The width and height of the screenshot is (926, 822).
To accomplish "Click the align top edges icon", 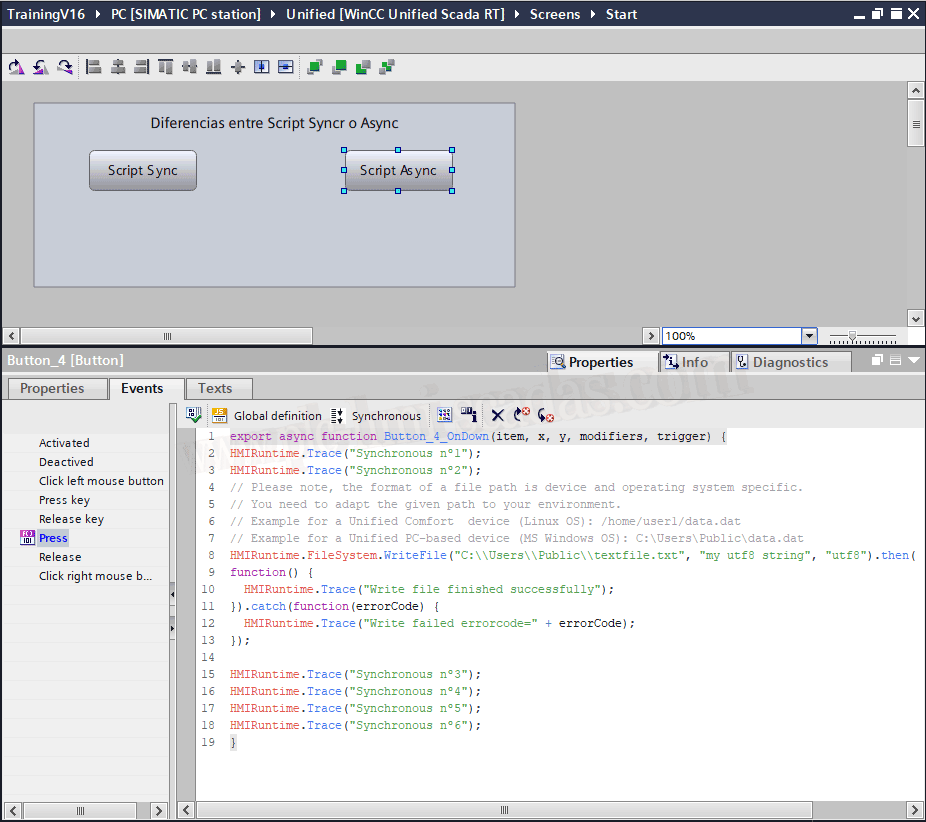I will click(166, 67).
